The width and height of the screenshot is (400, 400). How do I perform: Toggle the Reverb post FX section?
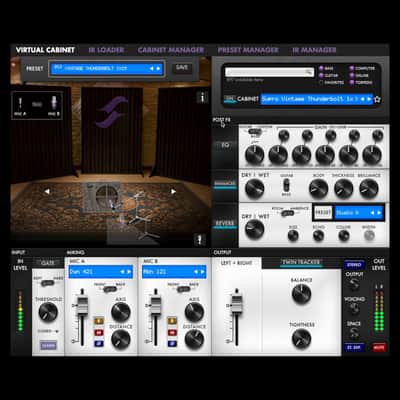point(225,224)
